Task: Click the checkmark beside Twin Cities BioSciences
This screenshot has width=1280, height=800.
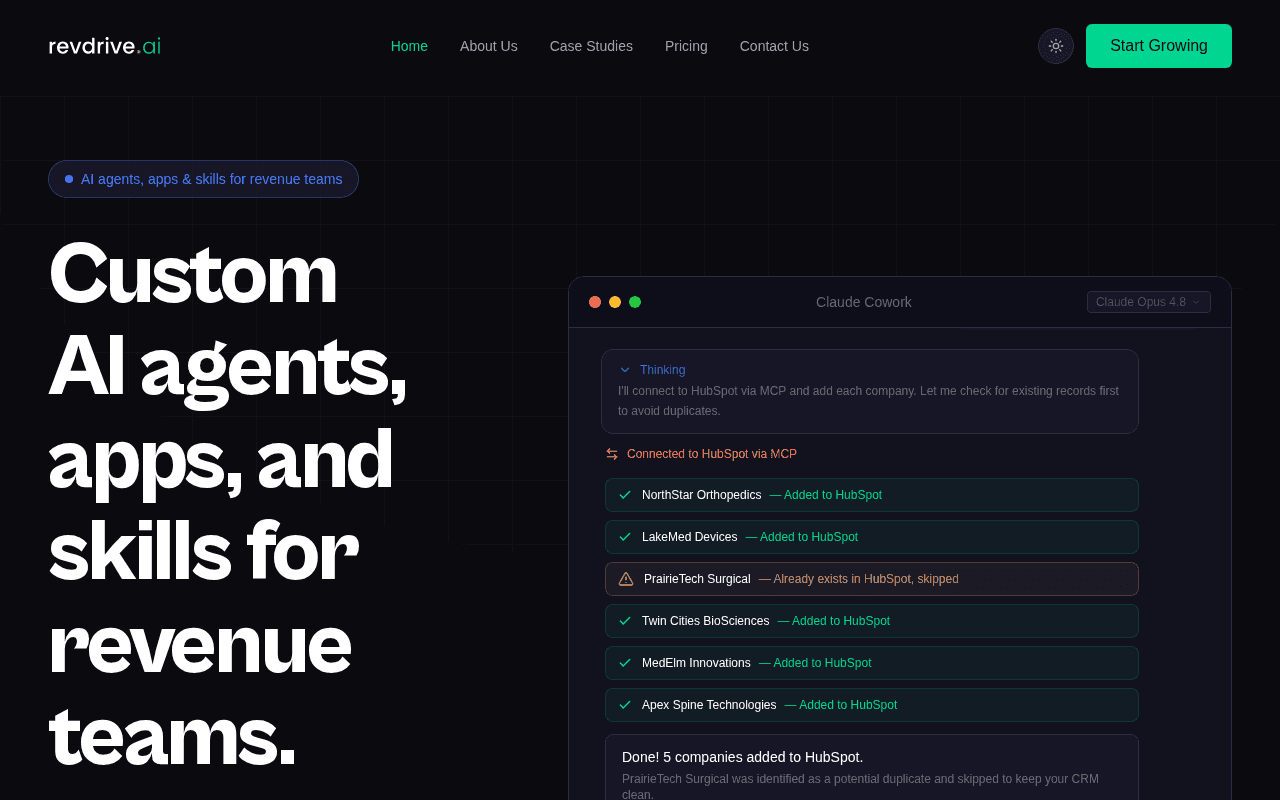Action: tap(625, 621)
